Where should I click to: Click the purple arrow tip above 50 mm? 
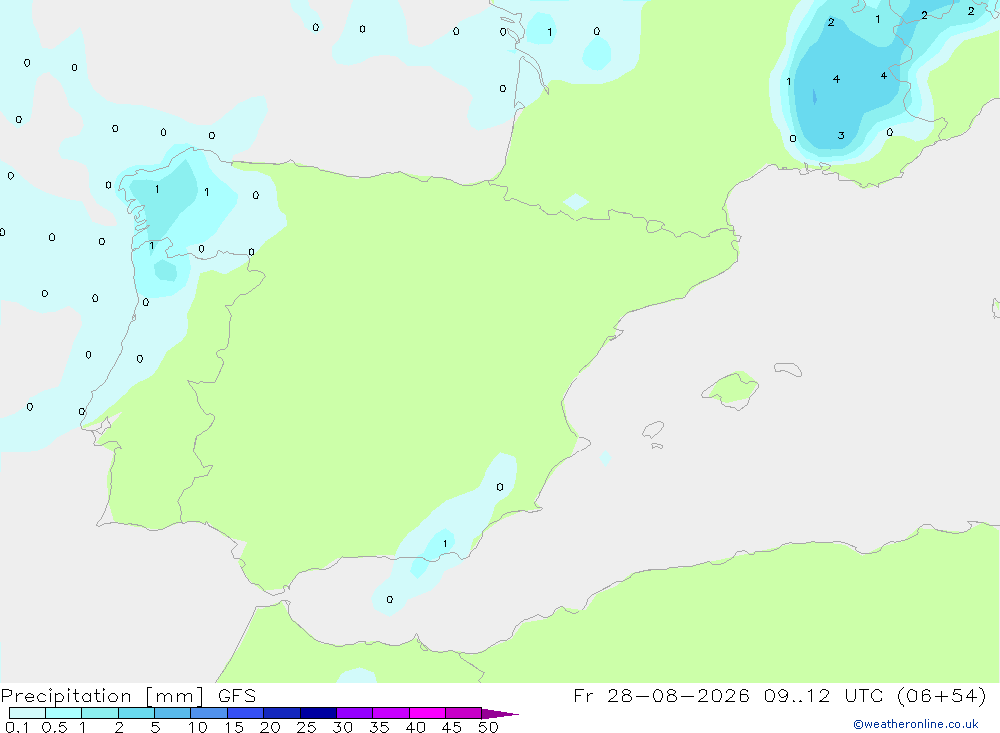(499, 713)
